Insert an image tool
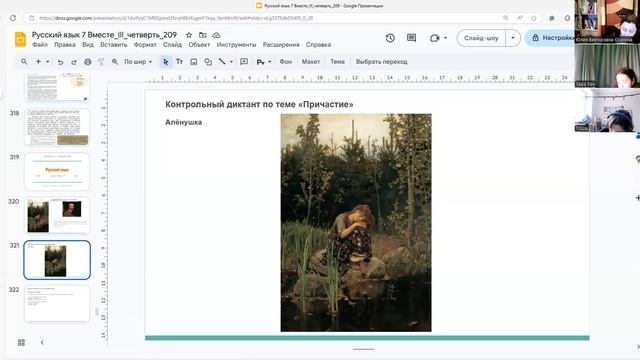640x360 pixels. pos(193,62)
